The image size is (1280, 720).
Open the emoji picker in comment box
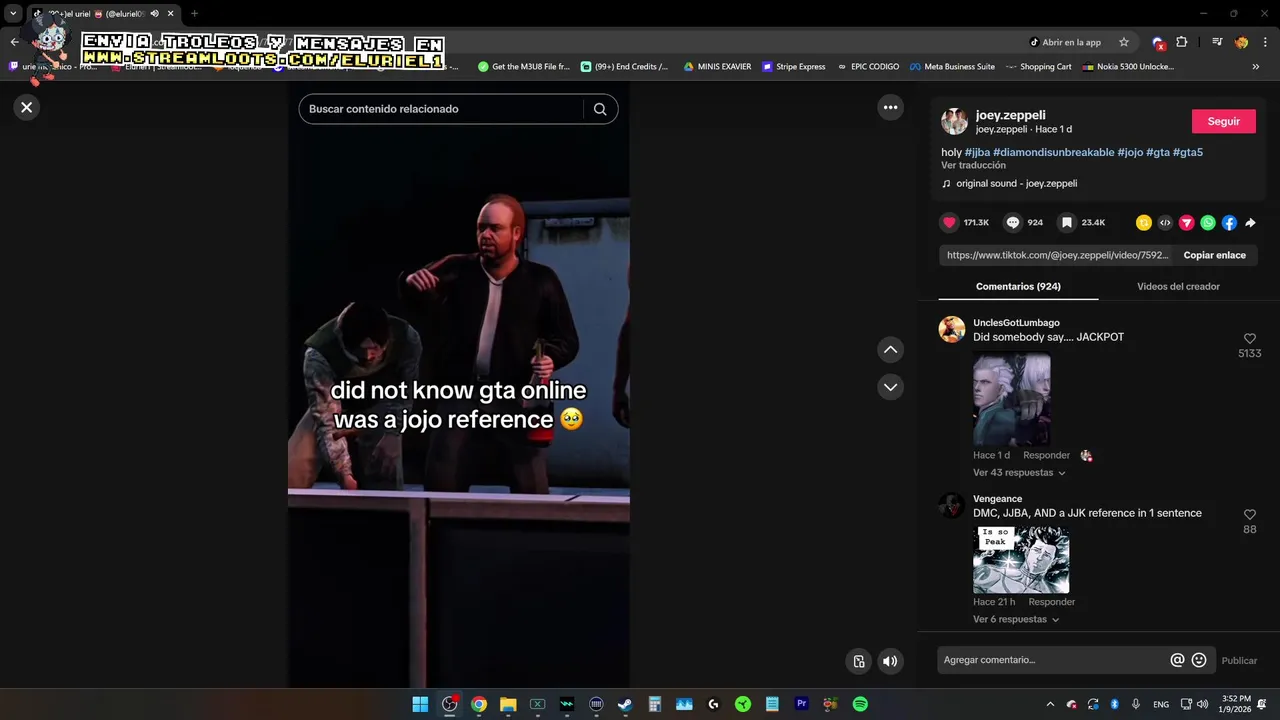1199,660
